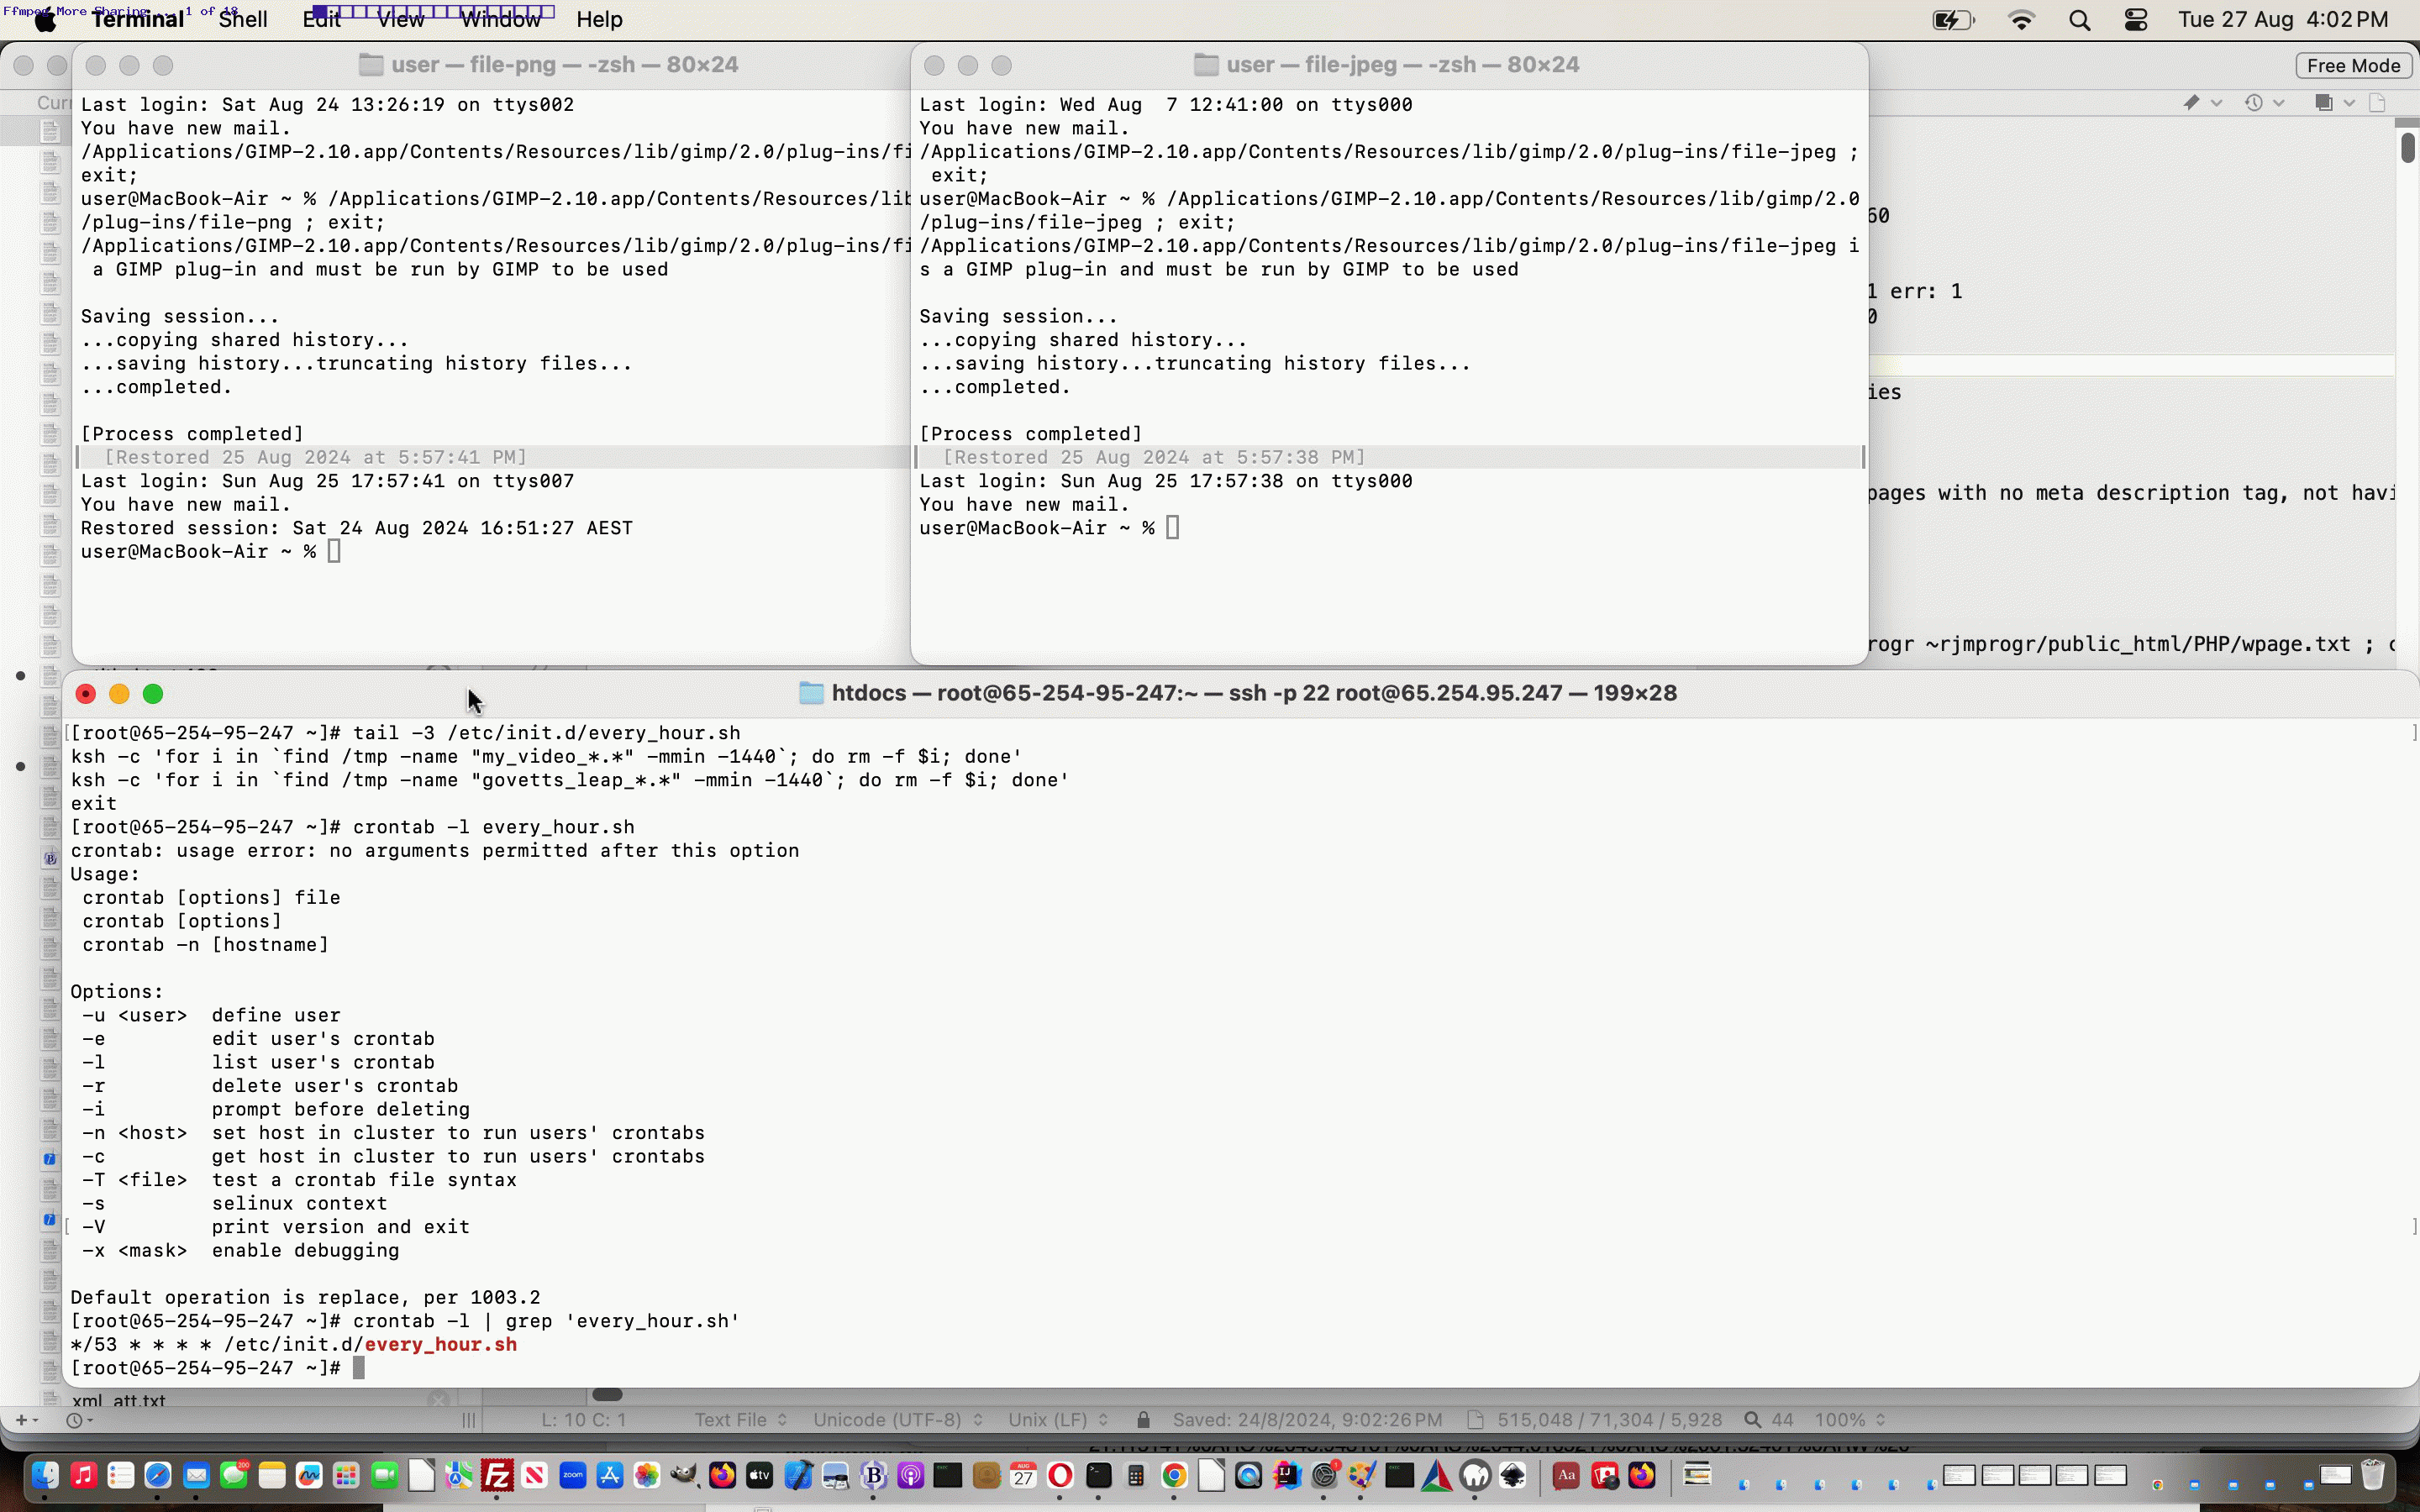Open Spotlight search in menu bar

pyautogui.click(x=2079, y=20)
